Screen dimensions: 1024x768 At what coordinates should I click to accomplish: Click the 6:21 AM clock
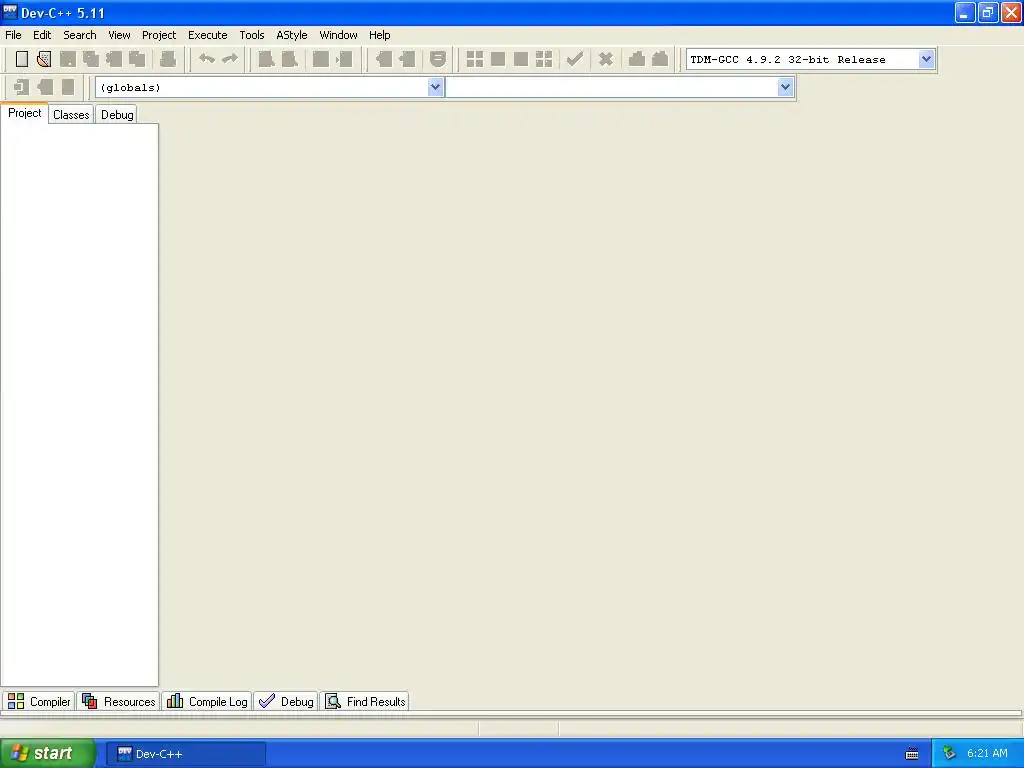(x=987, y=754)
